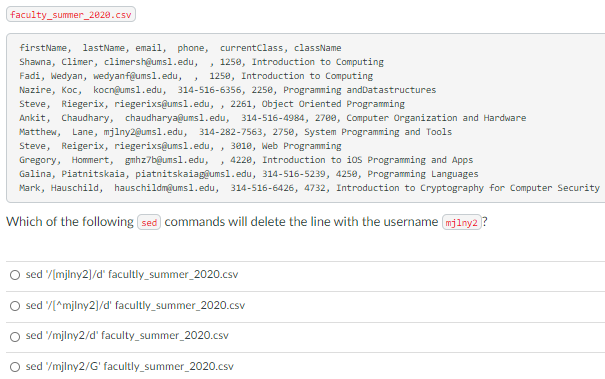Click the Nazire Koc data row
605x379 pixels.
(228, 90)
